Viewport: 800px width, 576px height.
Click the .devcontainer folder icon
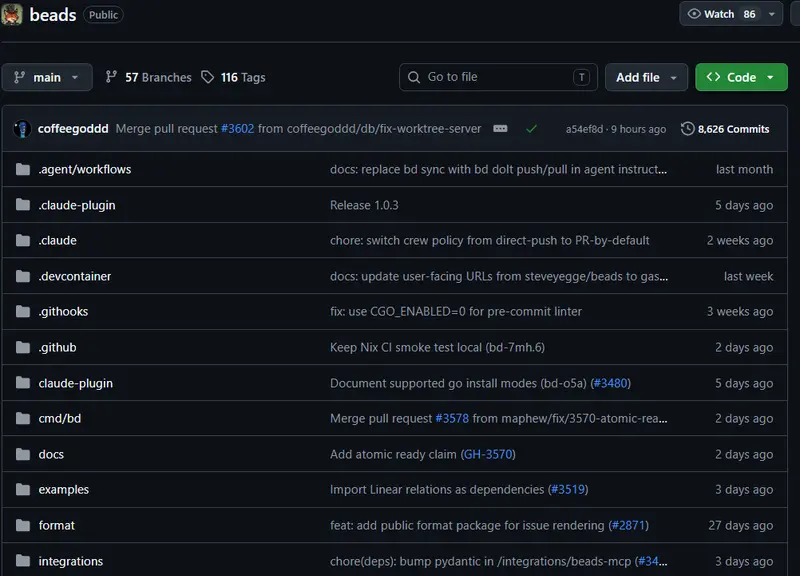[x=23, y=276]
